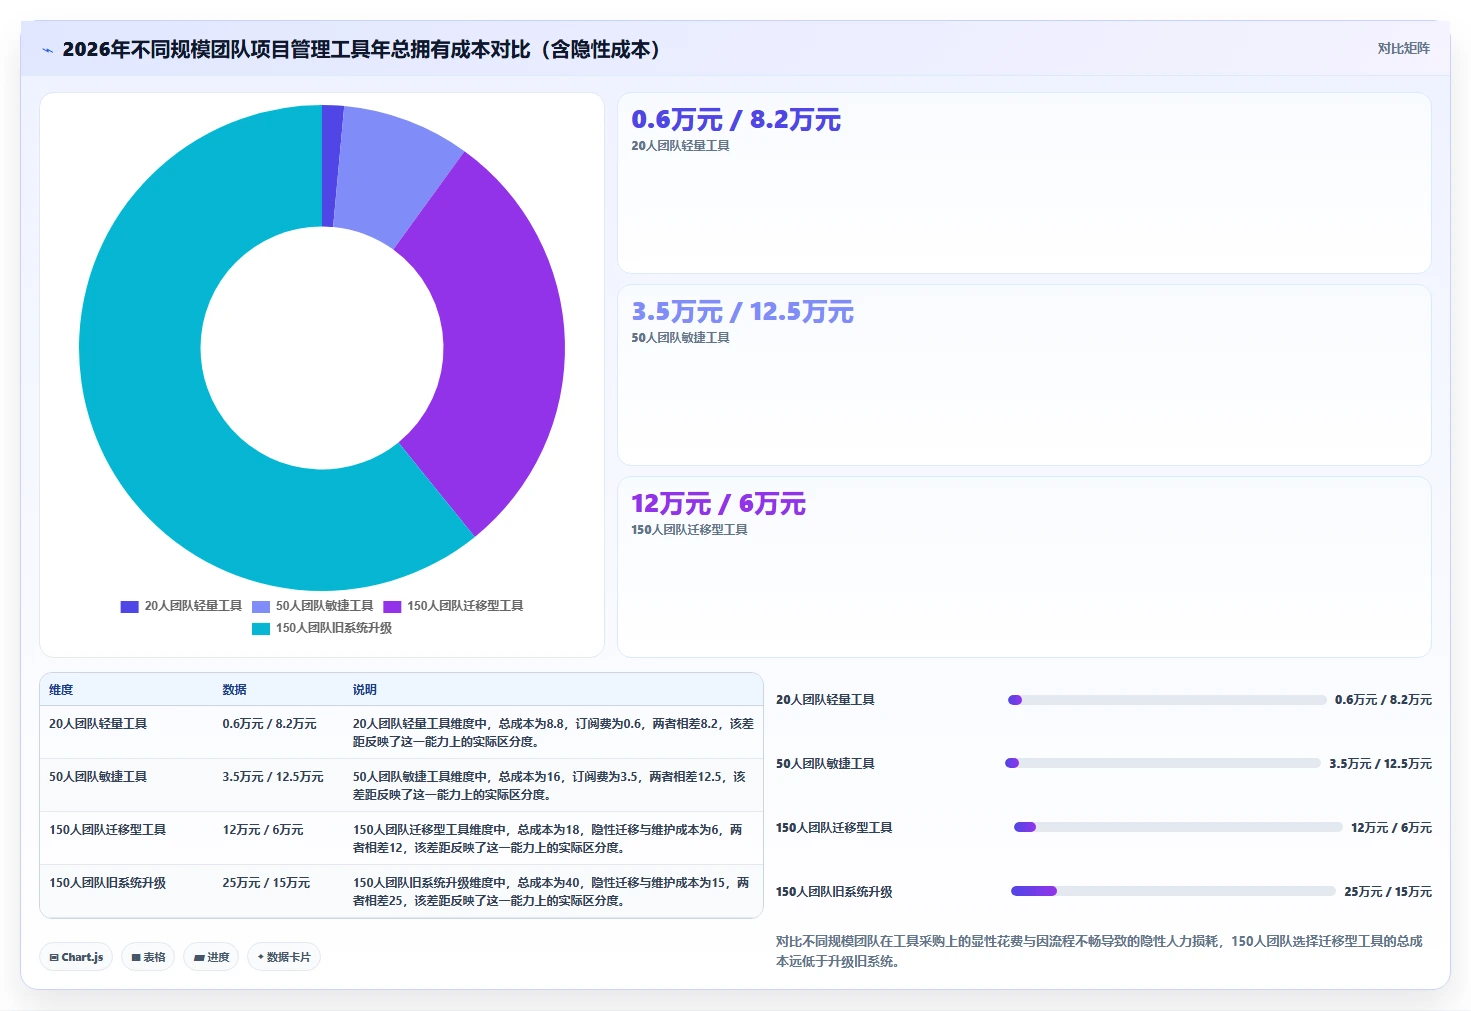Click table value 0.6万元 / 8.2万元
This screenshot has width=1471, height=1011.
(x=269, y=724)
